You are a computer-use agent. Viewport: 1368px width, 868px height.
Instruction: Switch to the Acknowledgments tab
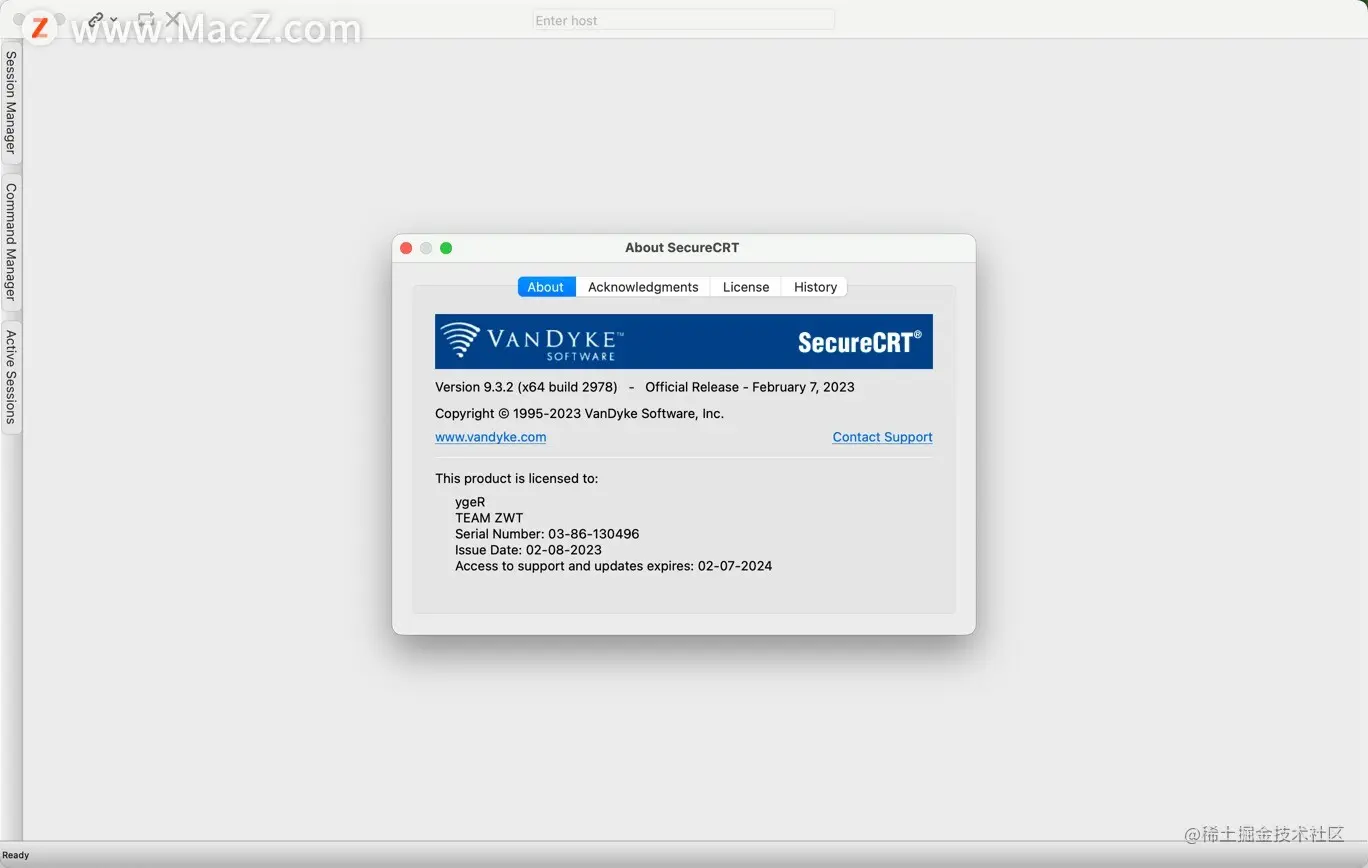coord(643,287)
